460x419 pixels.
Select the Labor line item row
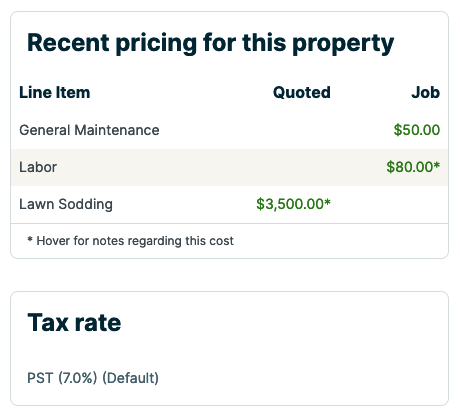coord(229,167)
